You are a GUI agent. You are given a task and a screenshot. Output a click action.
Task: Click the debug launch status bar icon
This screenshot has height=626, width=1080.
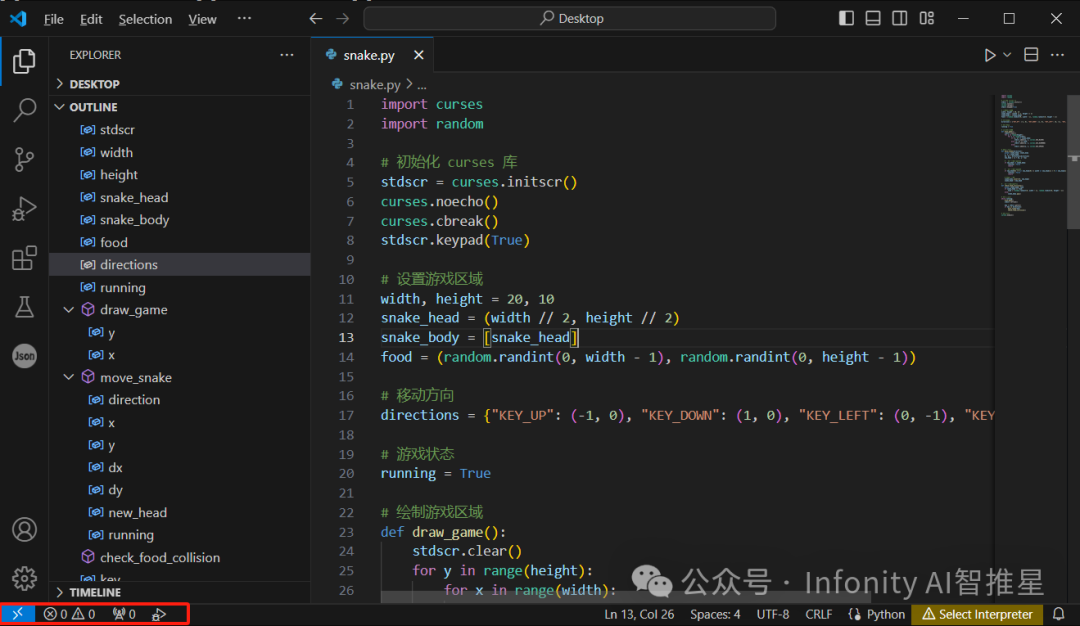[159, 614]
